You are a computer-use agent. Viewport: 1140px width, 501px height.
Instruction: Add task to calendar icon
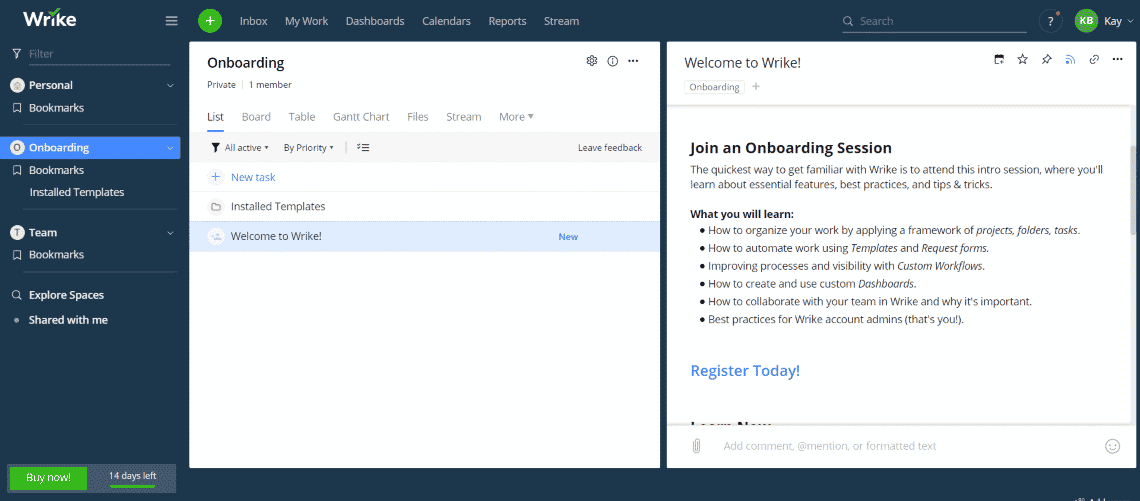point(1000,60)
